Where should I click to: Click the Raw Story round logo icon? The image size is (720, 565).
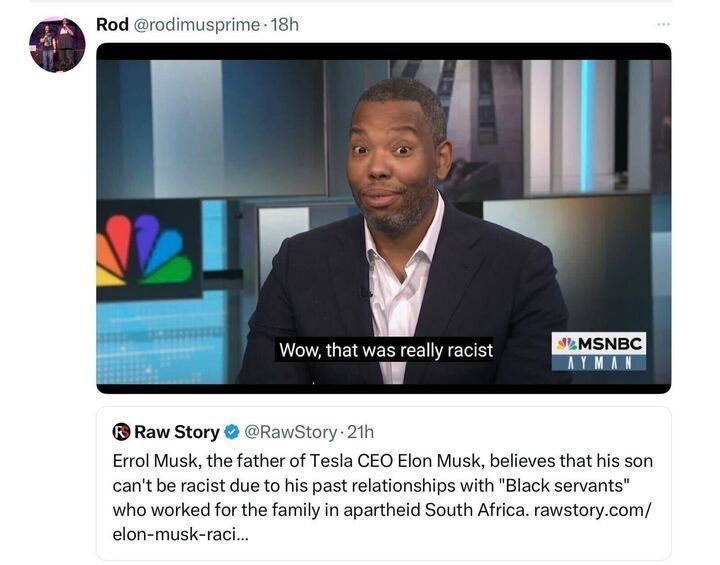[121, 432]
